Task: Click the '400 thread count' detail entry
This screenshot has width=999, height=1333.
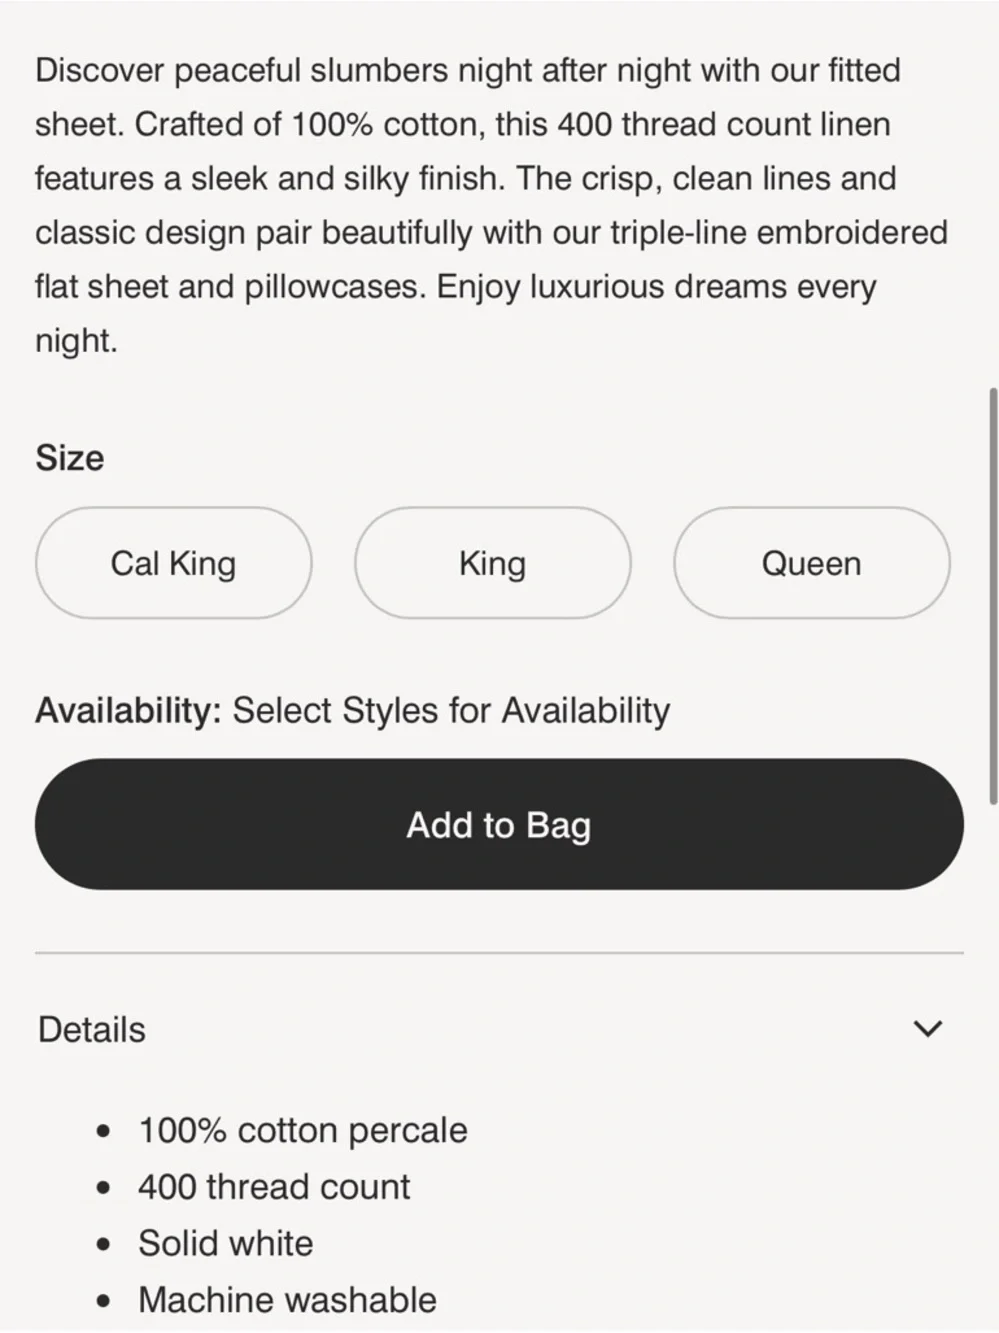Action: pyautogui.click(x=273, y=1186)
